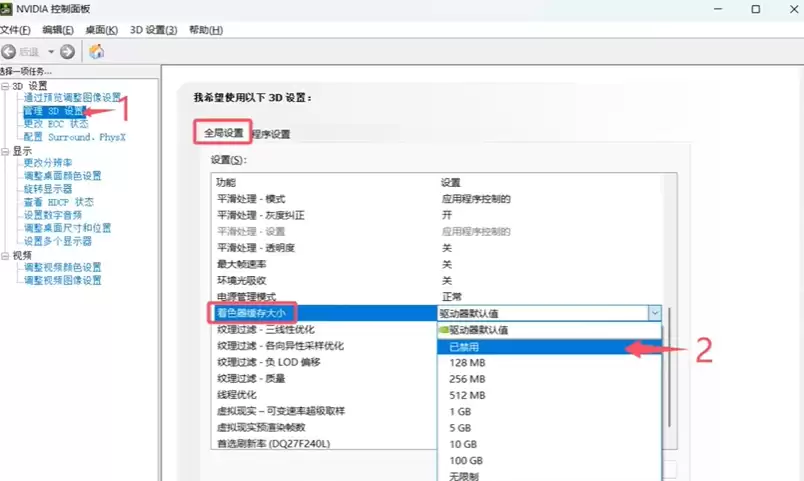Open the 帮助(H) menu

tap(206, 30)
